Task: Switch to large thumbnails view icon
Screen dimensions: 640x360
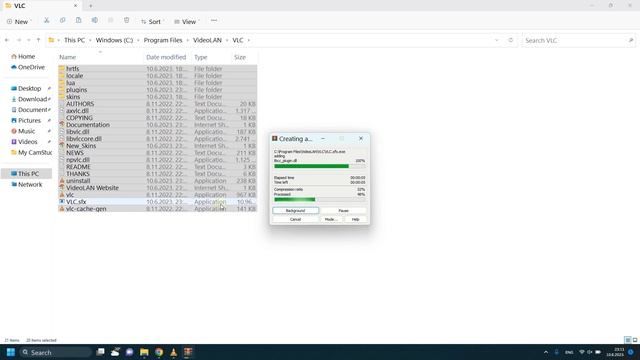Action: pos(635,340)
